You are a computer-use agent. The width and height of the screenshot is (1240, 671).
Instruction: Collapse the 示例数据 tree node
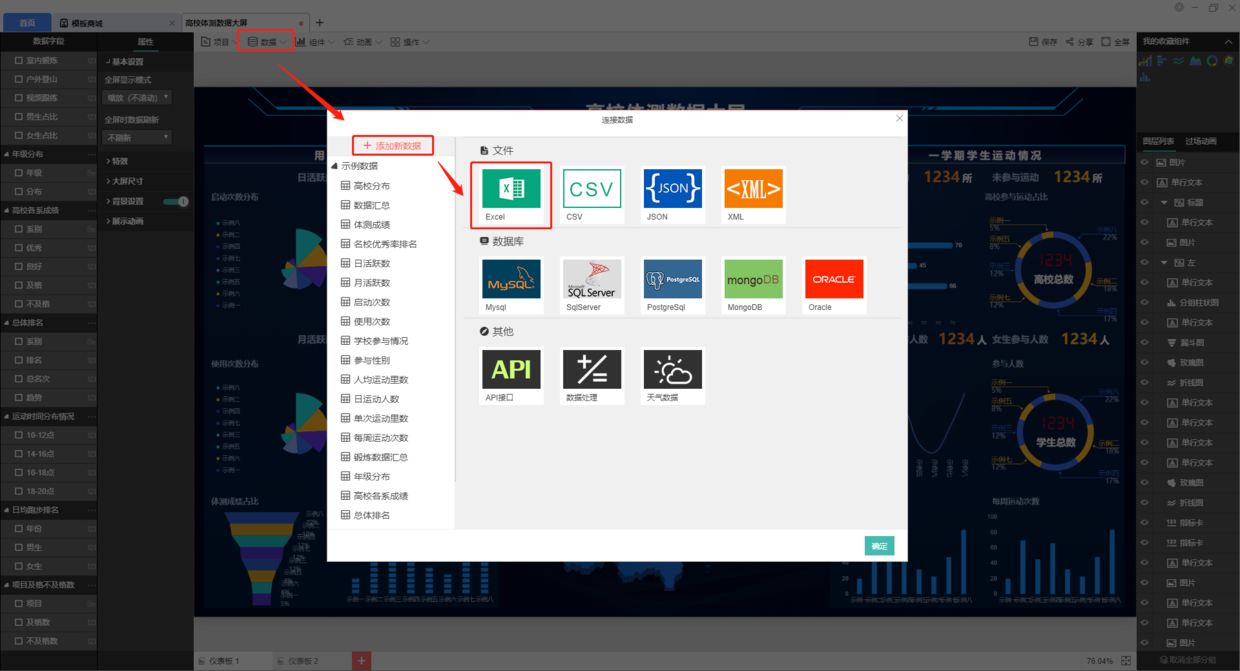pos(334,166)
